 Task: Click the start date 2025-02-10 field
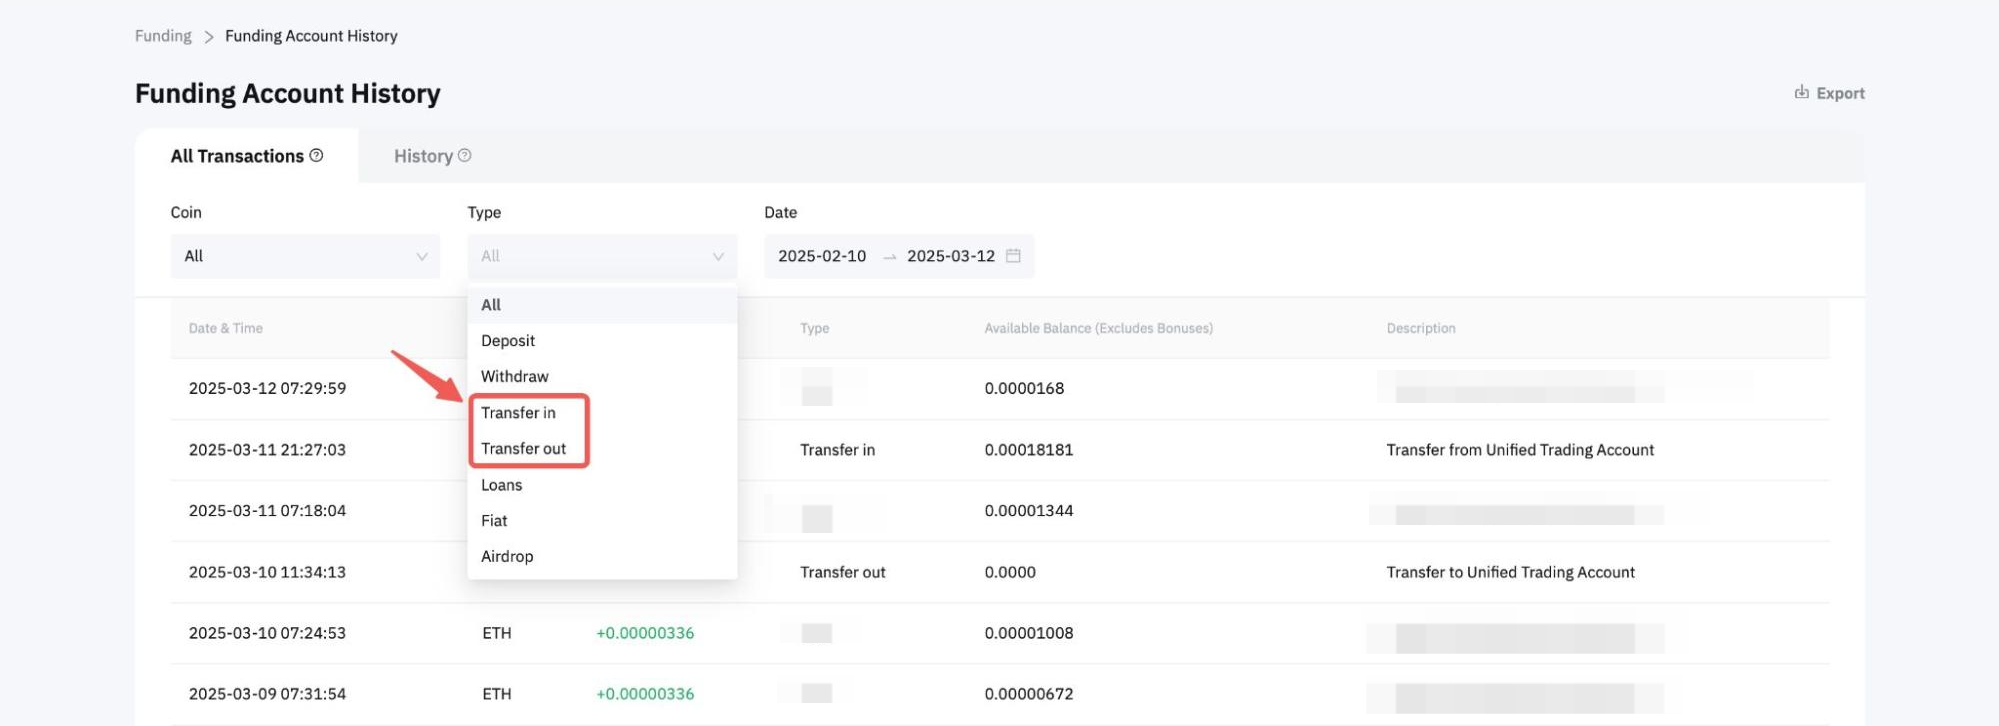pos(822,256)
